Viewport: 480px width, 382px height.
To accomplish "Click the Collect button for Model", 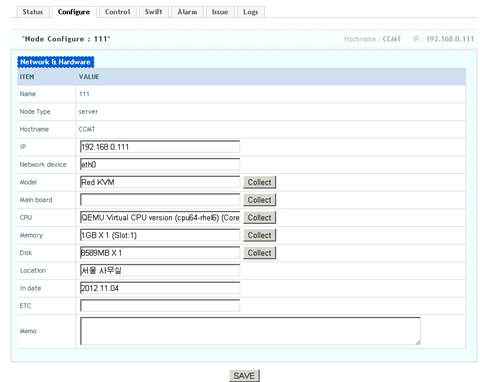I will click(259, 182).
